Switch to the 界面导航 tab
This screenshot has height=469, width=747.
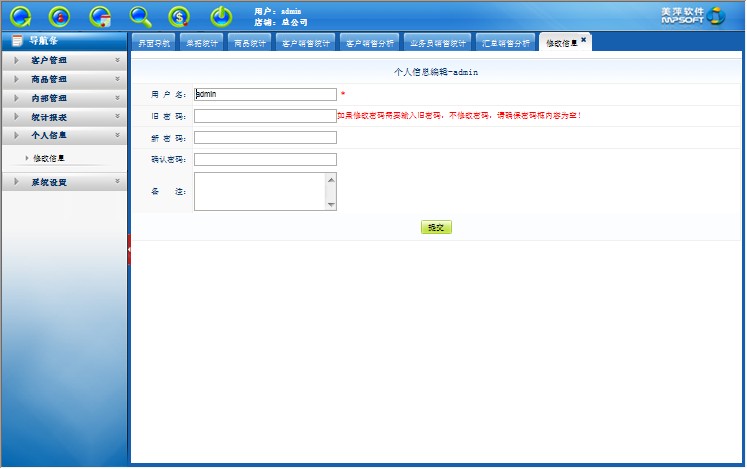click(153, 43)
